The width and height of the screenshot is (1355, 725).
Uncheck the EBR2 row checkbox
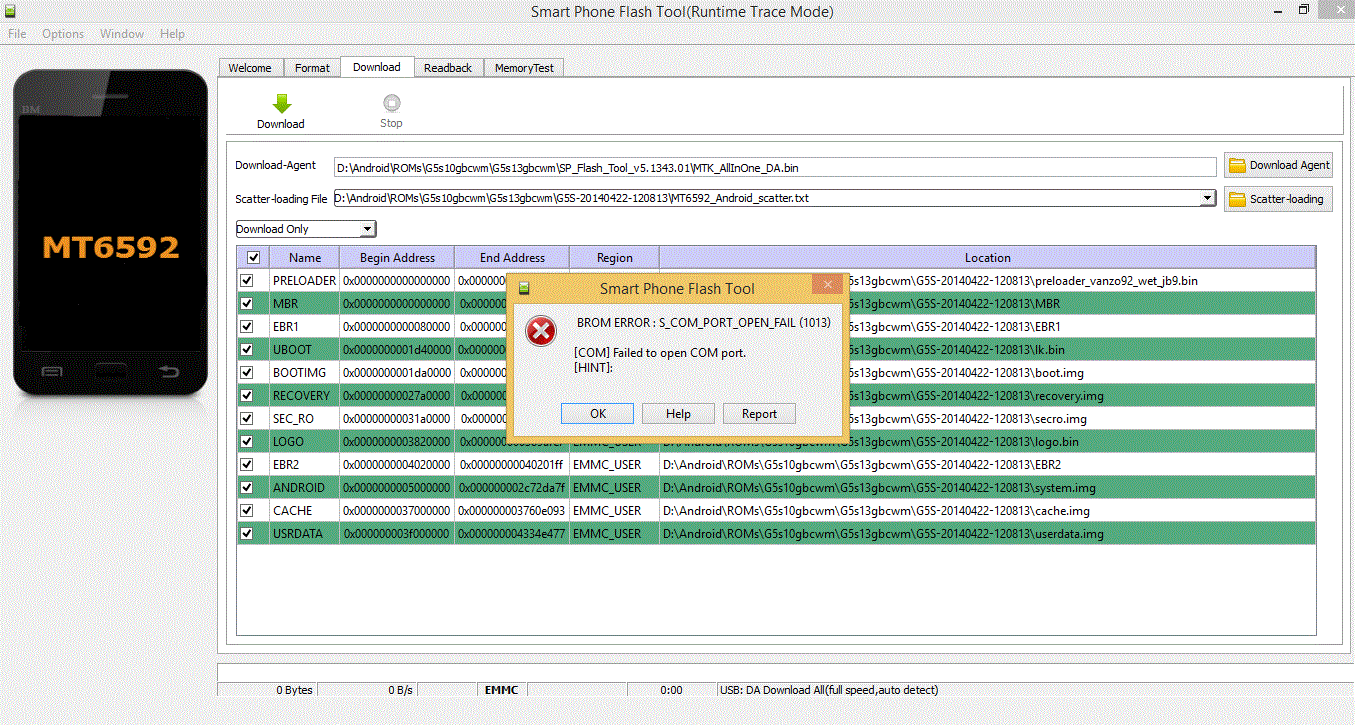[x=247, y=465]
